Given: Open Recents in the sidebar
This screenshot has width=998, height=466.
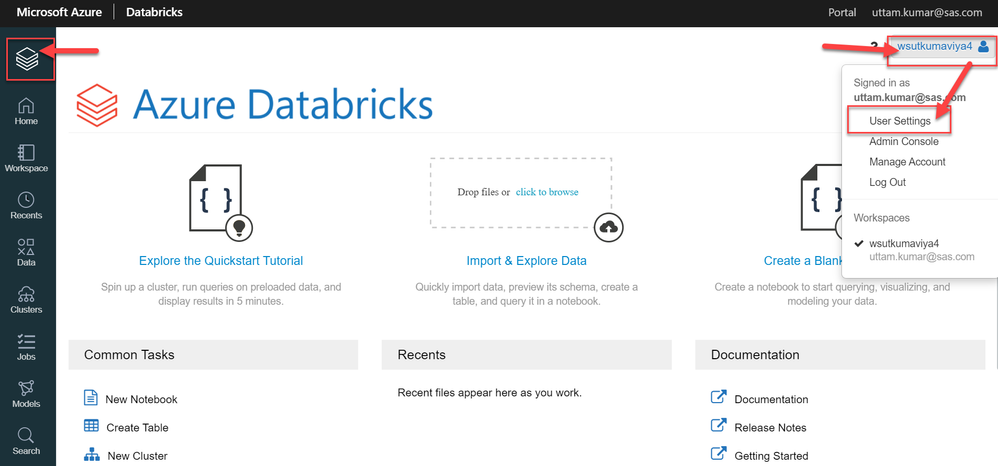Looking at the screenshot, I should pyautogui.click(x=26, y=205).
